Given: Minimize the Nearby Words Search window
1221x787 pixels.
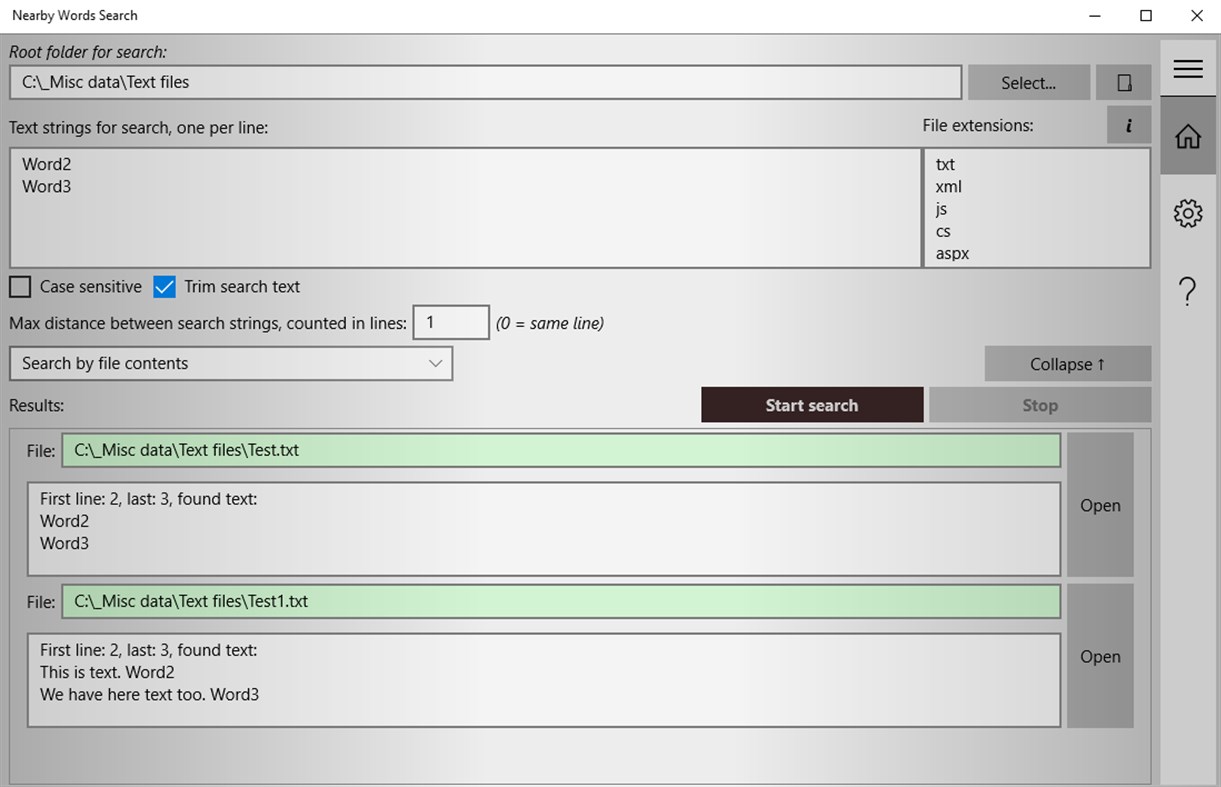Looking at the screenshot, I should point(1095,16).
